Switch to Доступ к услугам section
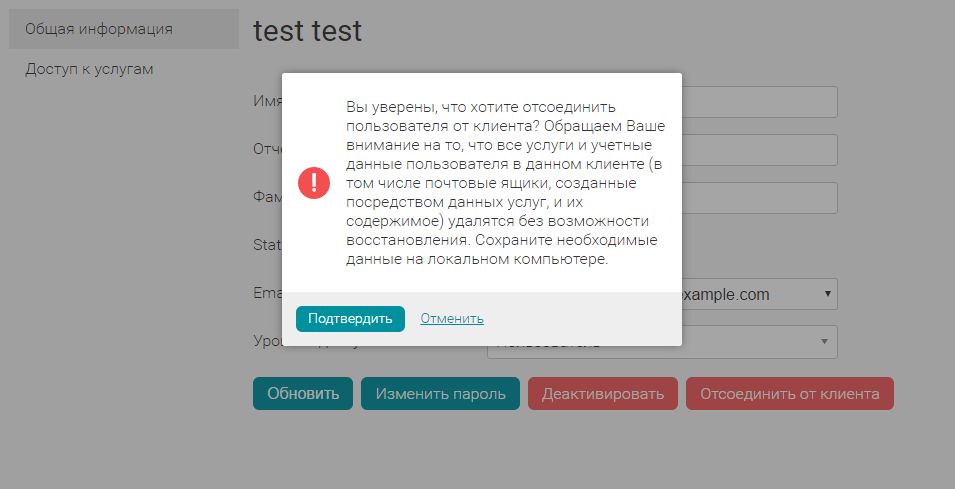The height and width of the screenshot is (489, 955). 89,69
